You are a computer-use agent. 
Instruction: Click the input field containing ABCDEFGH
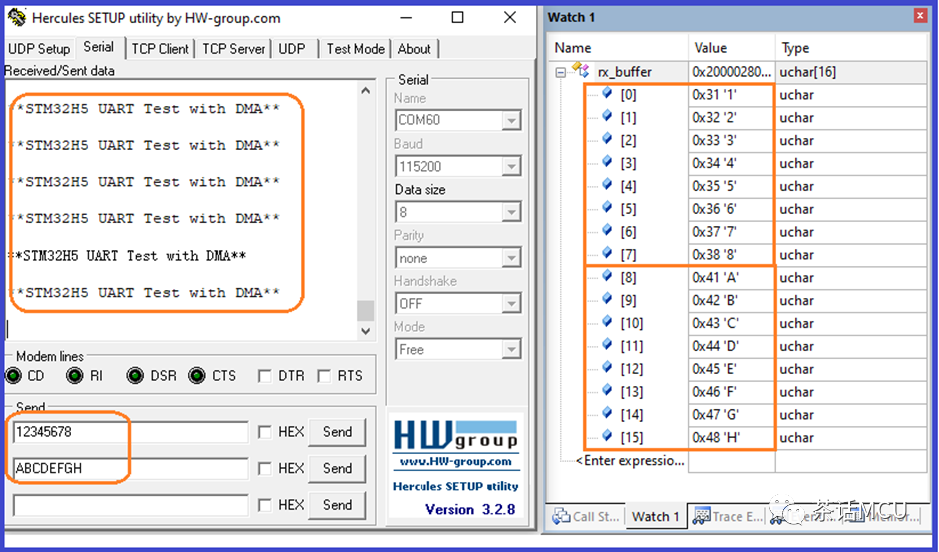pos(131,469)
